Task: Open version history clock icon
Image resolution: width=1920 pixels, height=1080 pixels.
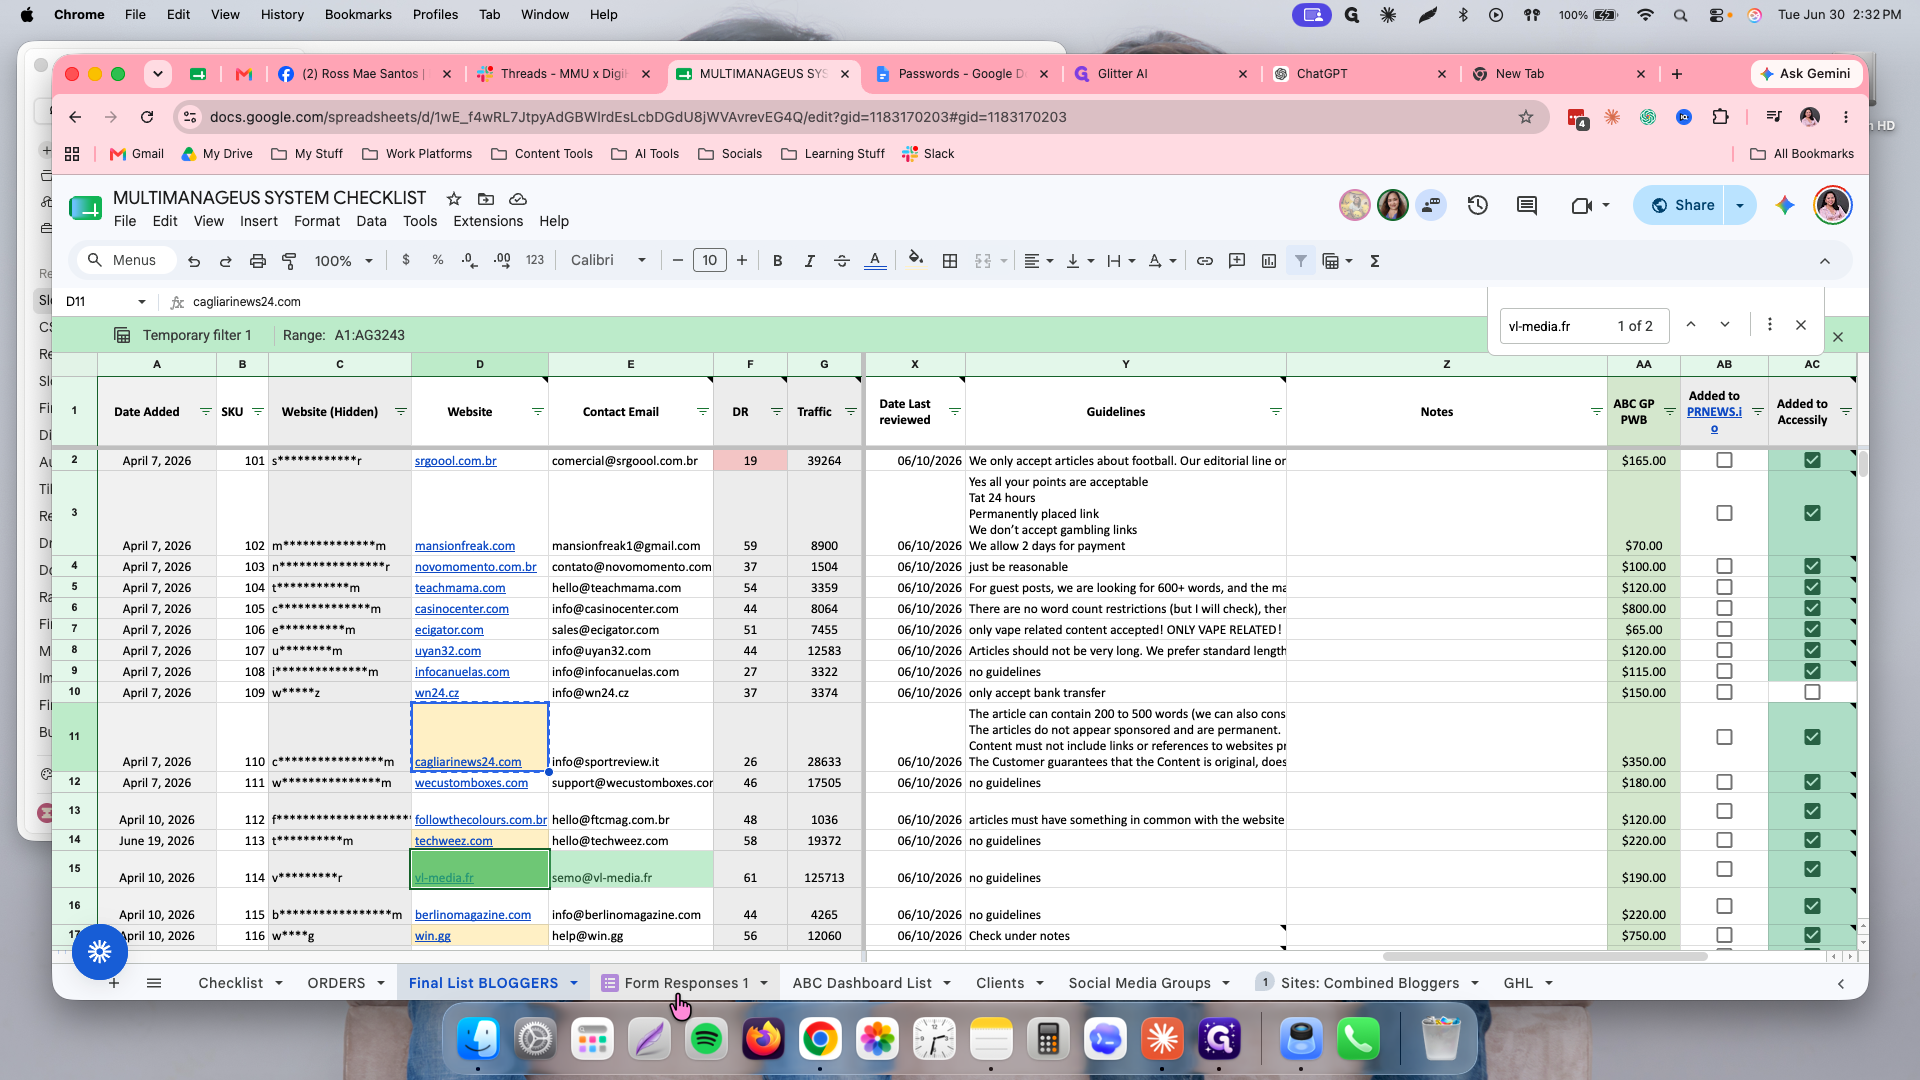Action: [1478, 205]
